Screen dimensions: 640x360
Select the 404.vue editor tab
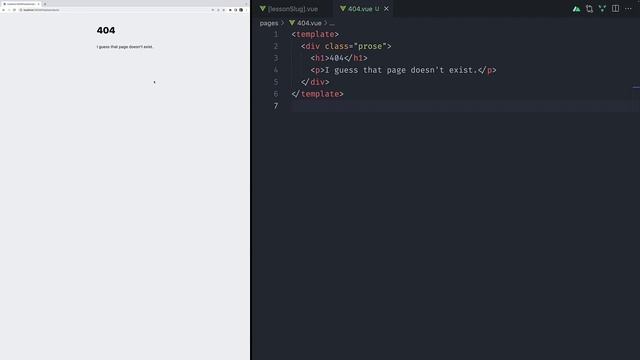tap(363, 9)
